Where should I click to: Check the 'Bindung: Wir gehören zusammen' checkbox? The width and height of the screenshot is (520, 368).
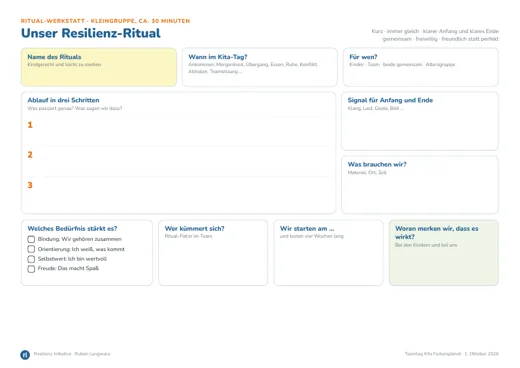pyautogui.click(x=31, y=239)
